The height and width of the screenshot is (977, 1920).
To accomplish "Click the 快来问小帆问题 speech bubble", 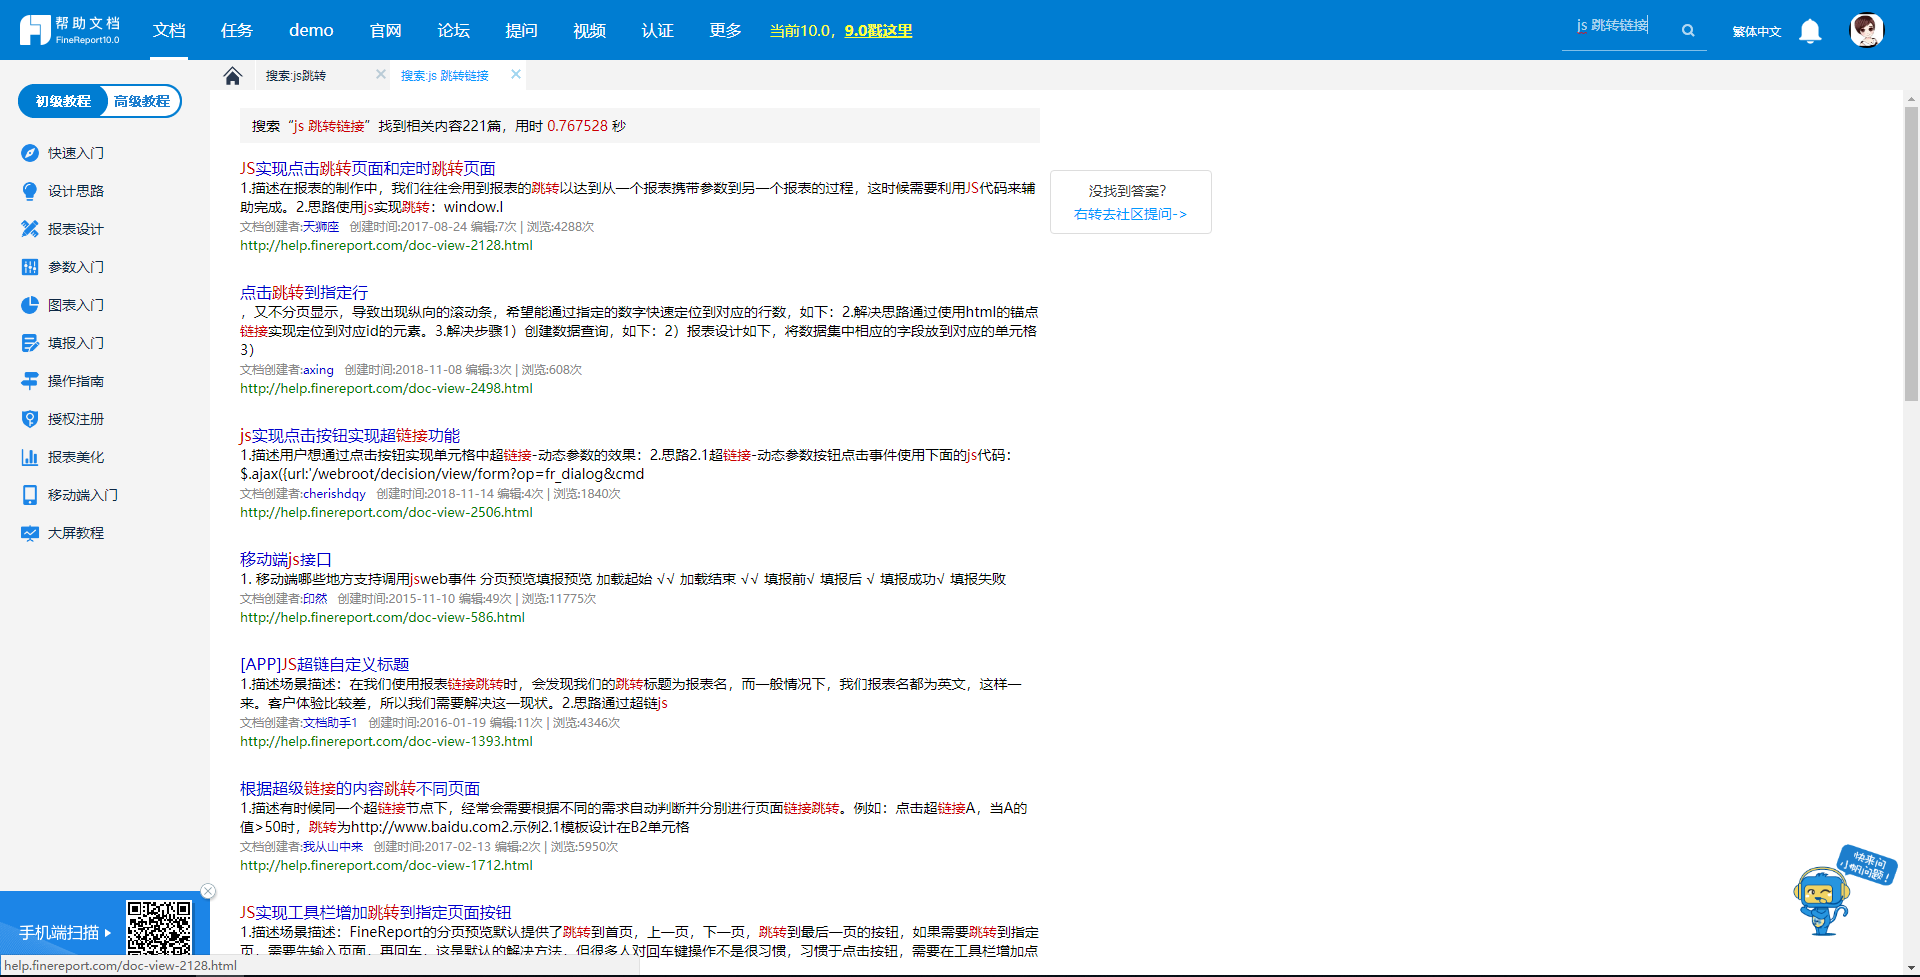I will [x=1868, y=864].
